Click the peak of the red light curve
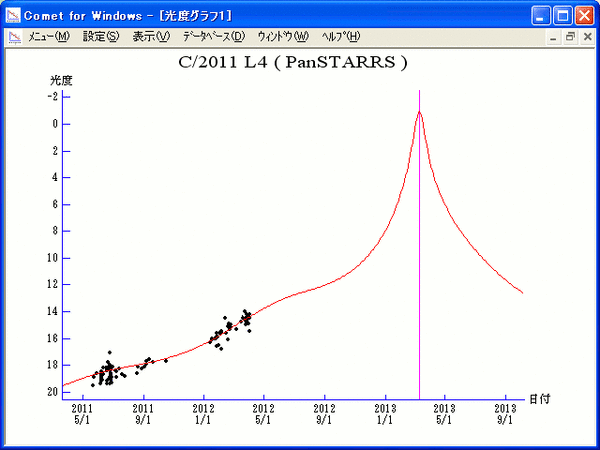Viewport: 600px width, 450px height. [419, 112]
